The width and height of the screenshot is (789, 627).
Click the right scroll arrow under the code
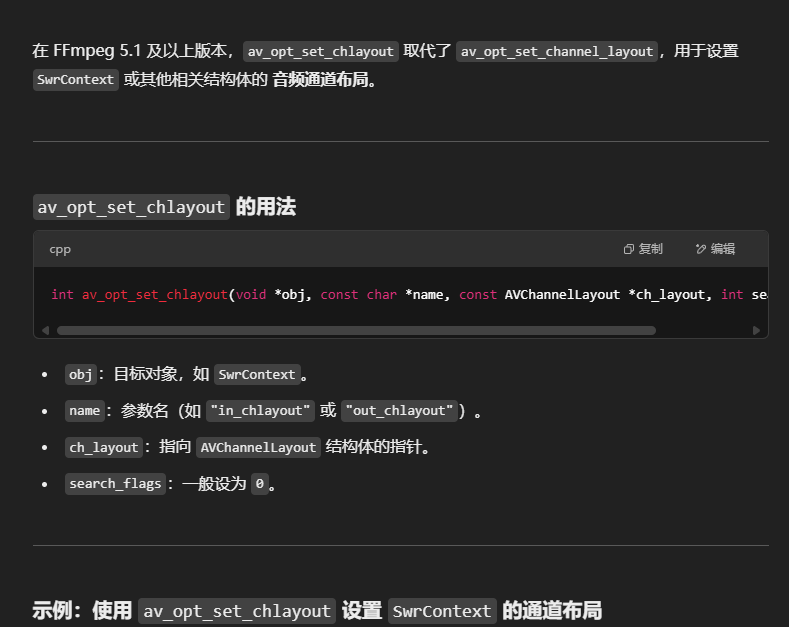coord(757,330)
